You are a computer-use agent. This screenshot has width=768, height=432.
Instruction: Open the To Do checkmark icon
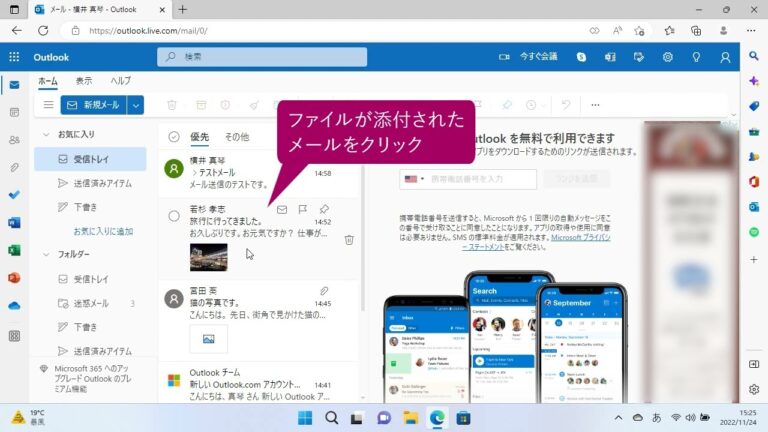(14, 195)
